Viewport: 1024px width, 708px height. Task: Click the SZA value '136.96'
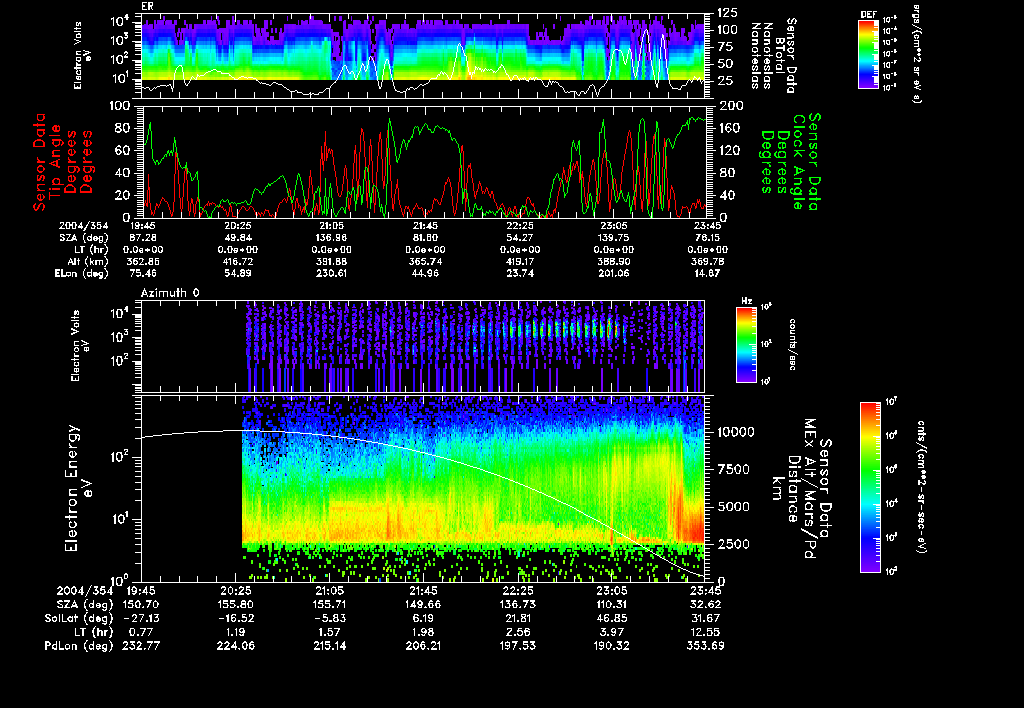coord(330,238)
